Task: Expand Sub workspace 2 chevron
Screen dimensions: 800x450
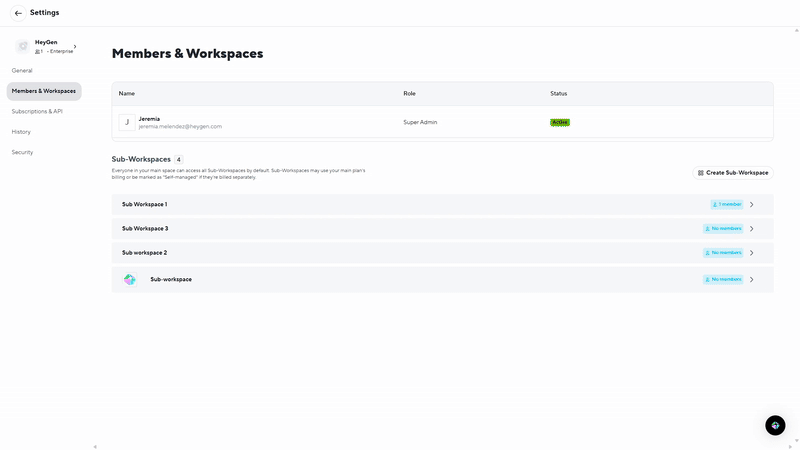Action: (752, 253)
